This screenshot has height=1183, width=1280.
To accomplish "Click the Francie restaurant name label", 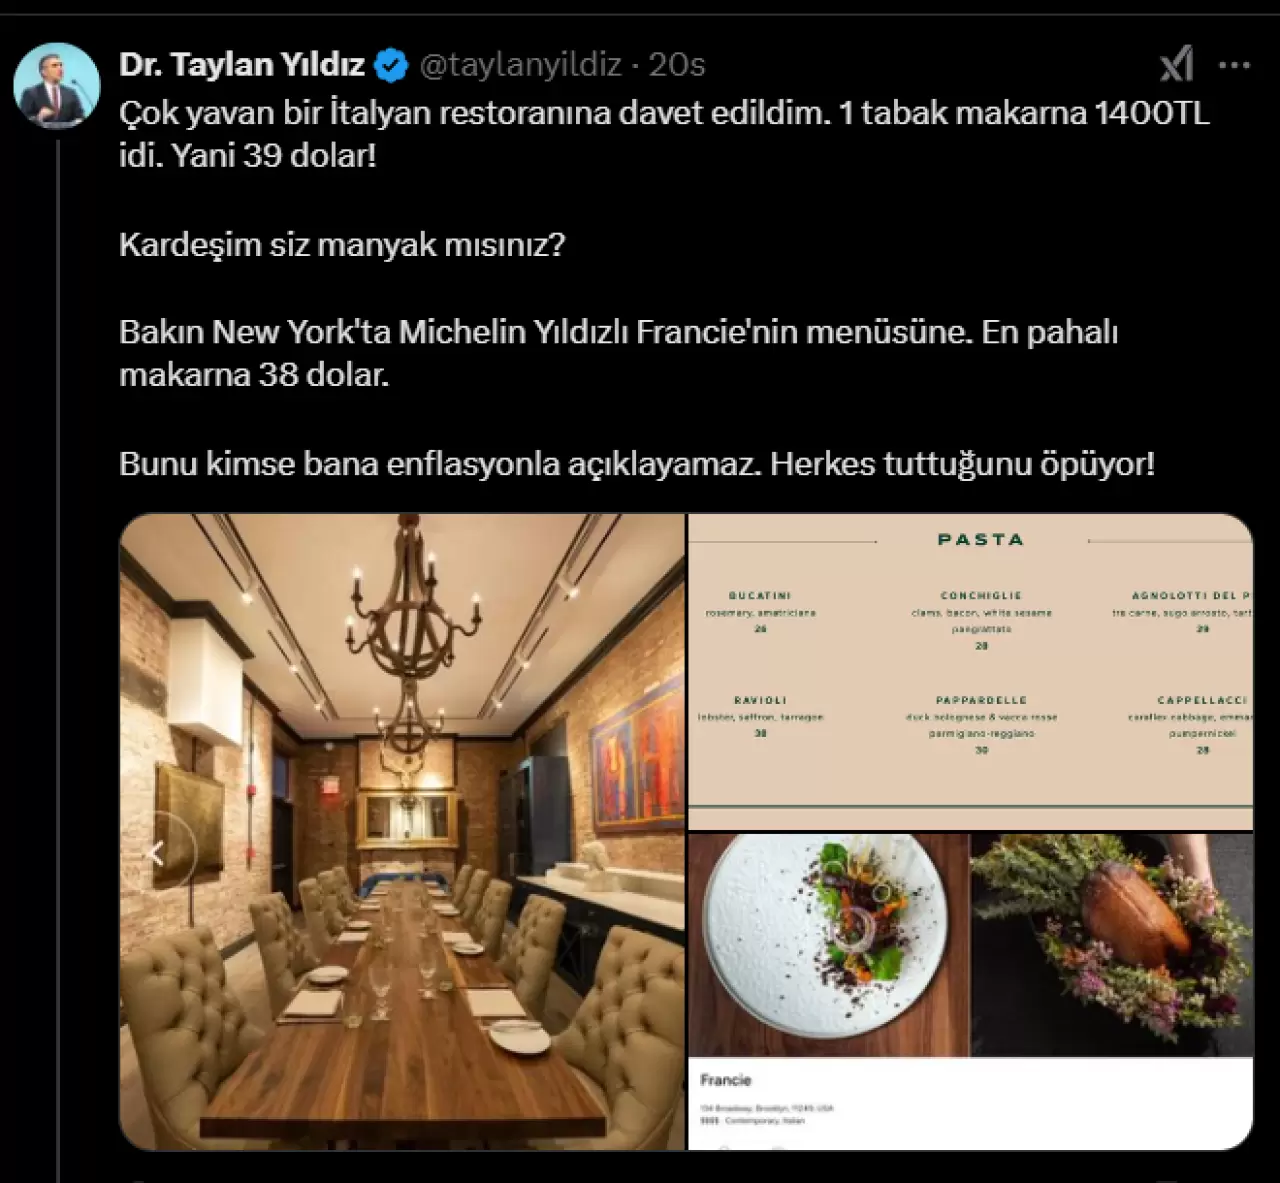I will [x=725, y=1080].
